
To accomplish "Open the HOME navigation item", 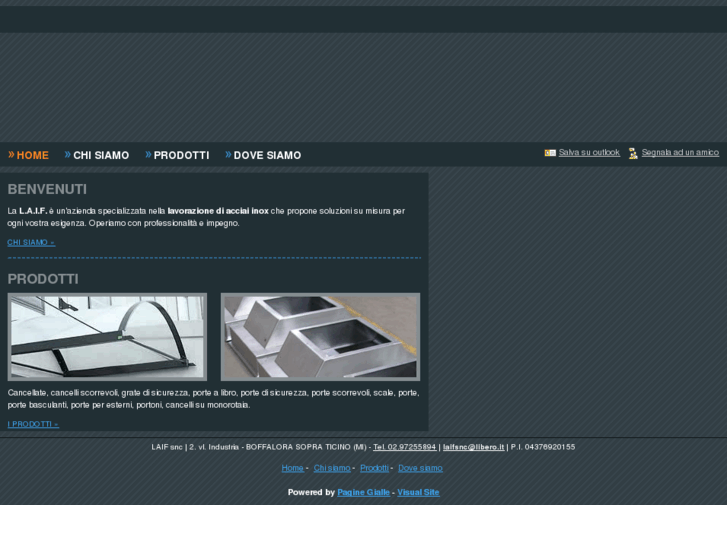I will pos(32,155).
